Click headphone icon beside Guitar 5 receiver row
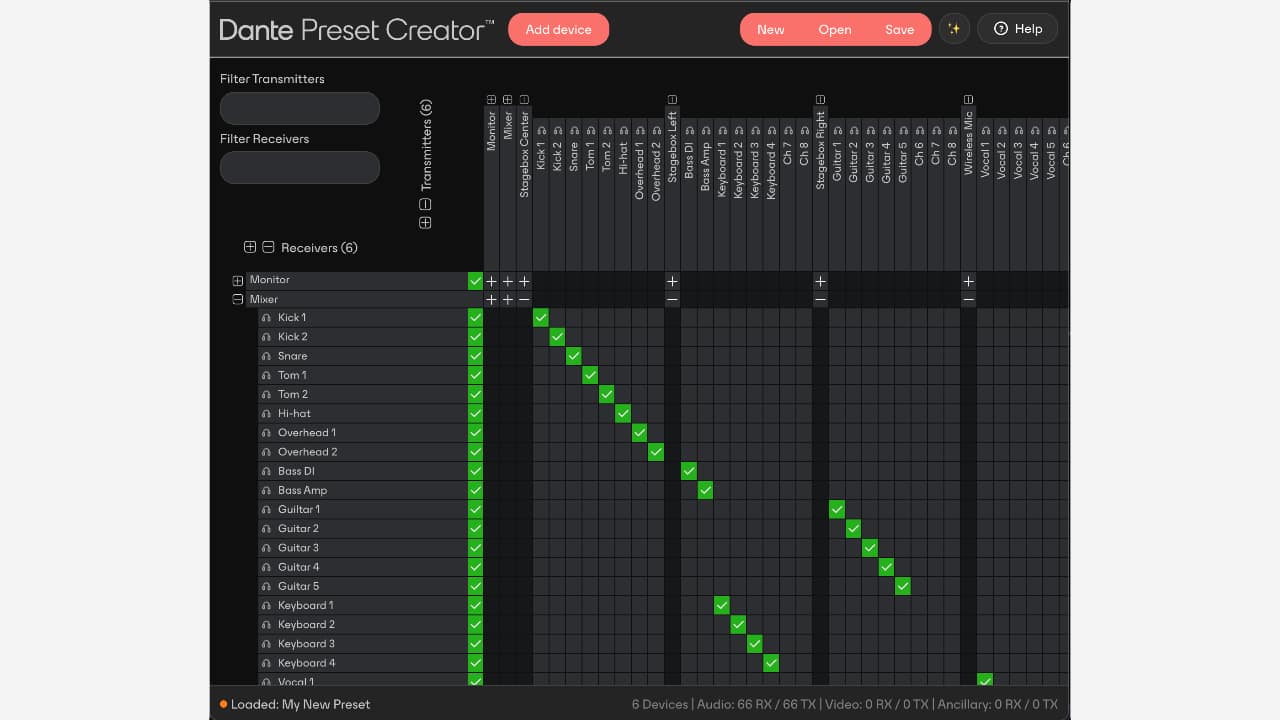This screenshot has height=720, width=1280. tap(266, 586)
